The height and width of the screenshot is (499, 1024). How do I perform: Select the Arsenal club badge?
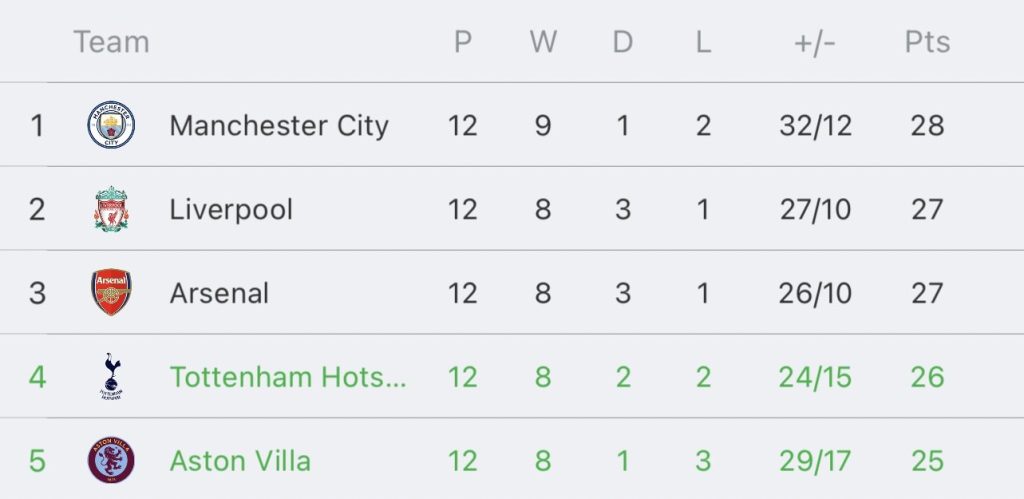(111, 292)
